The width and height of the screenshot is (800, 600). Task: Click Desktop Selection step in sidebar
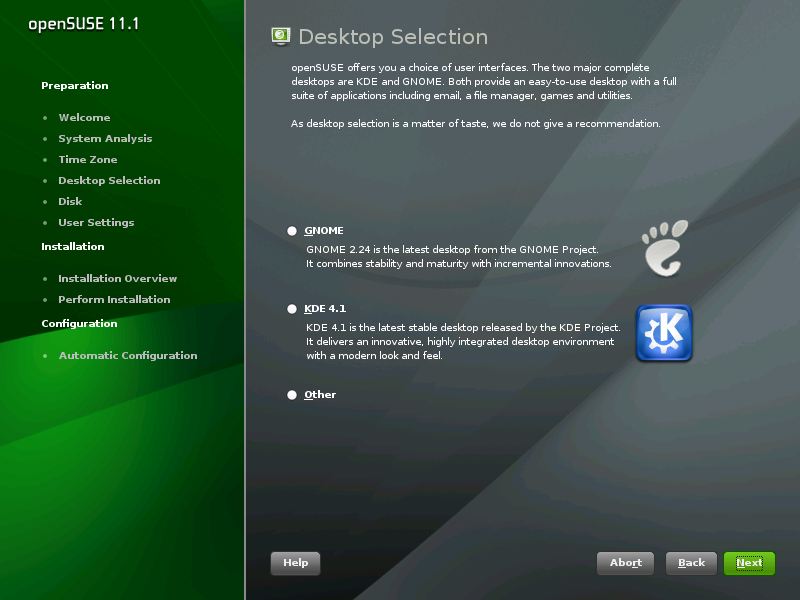pyautogui.click(x=109, y=181)
